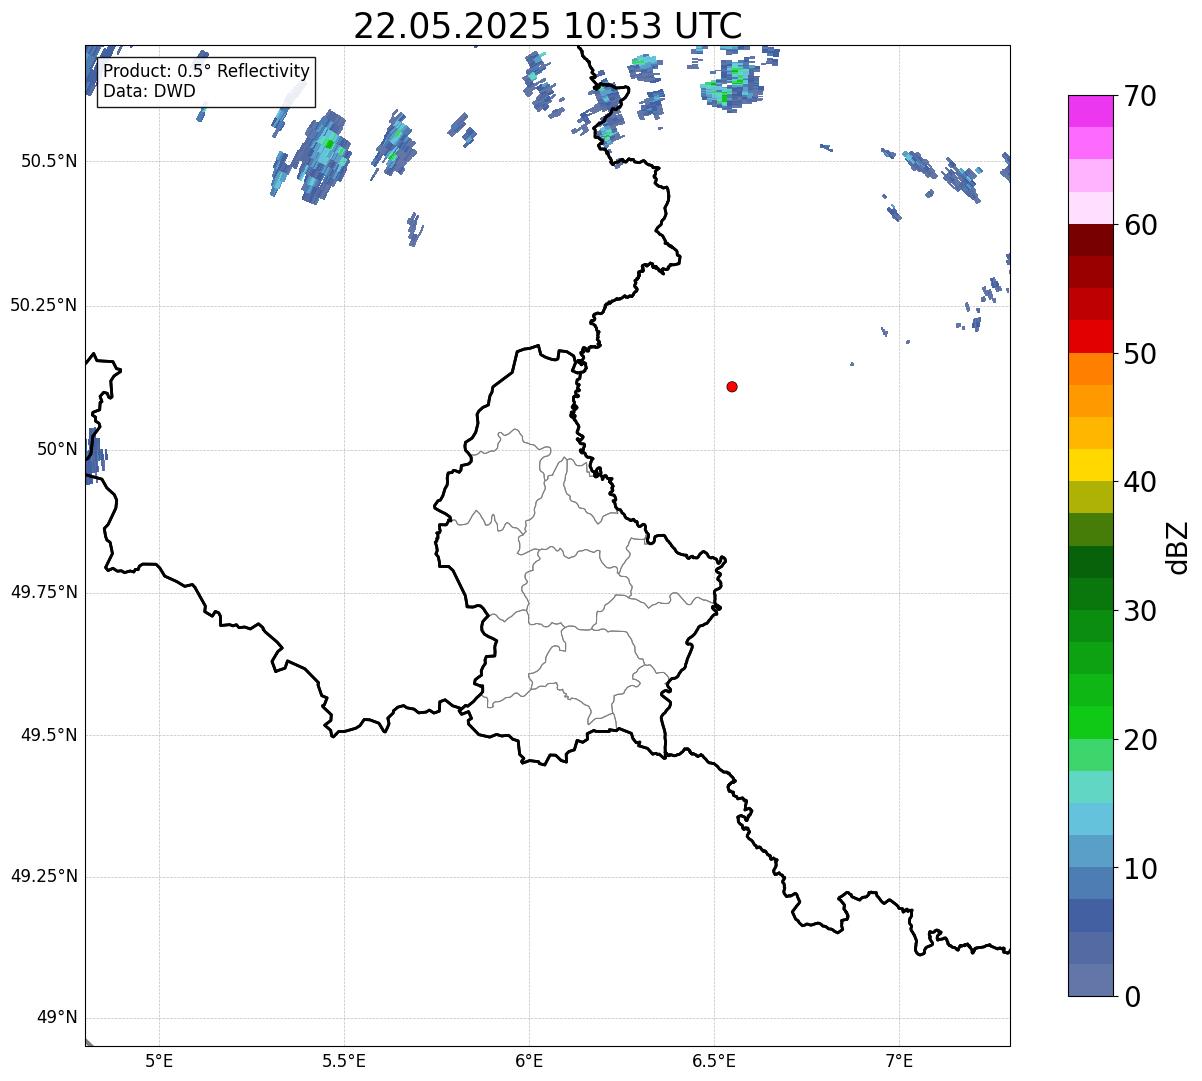The image size is (1202, 1081).
Task: Click the 'Data: DWD' legend line
Action: pyautogui.click(x=149, y=91)
